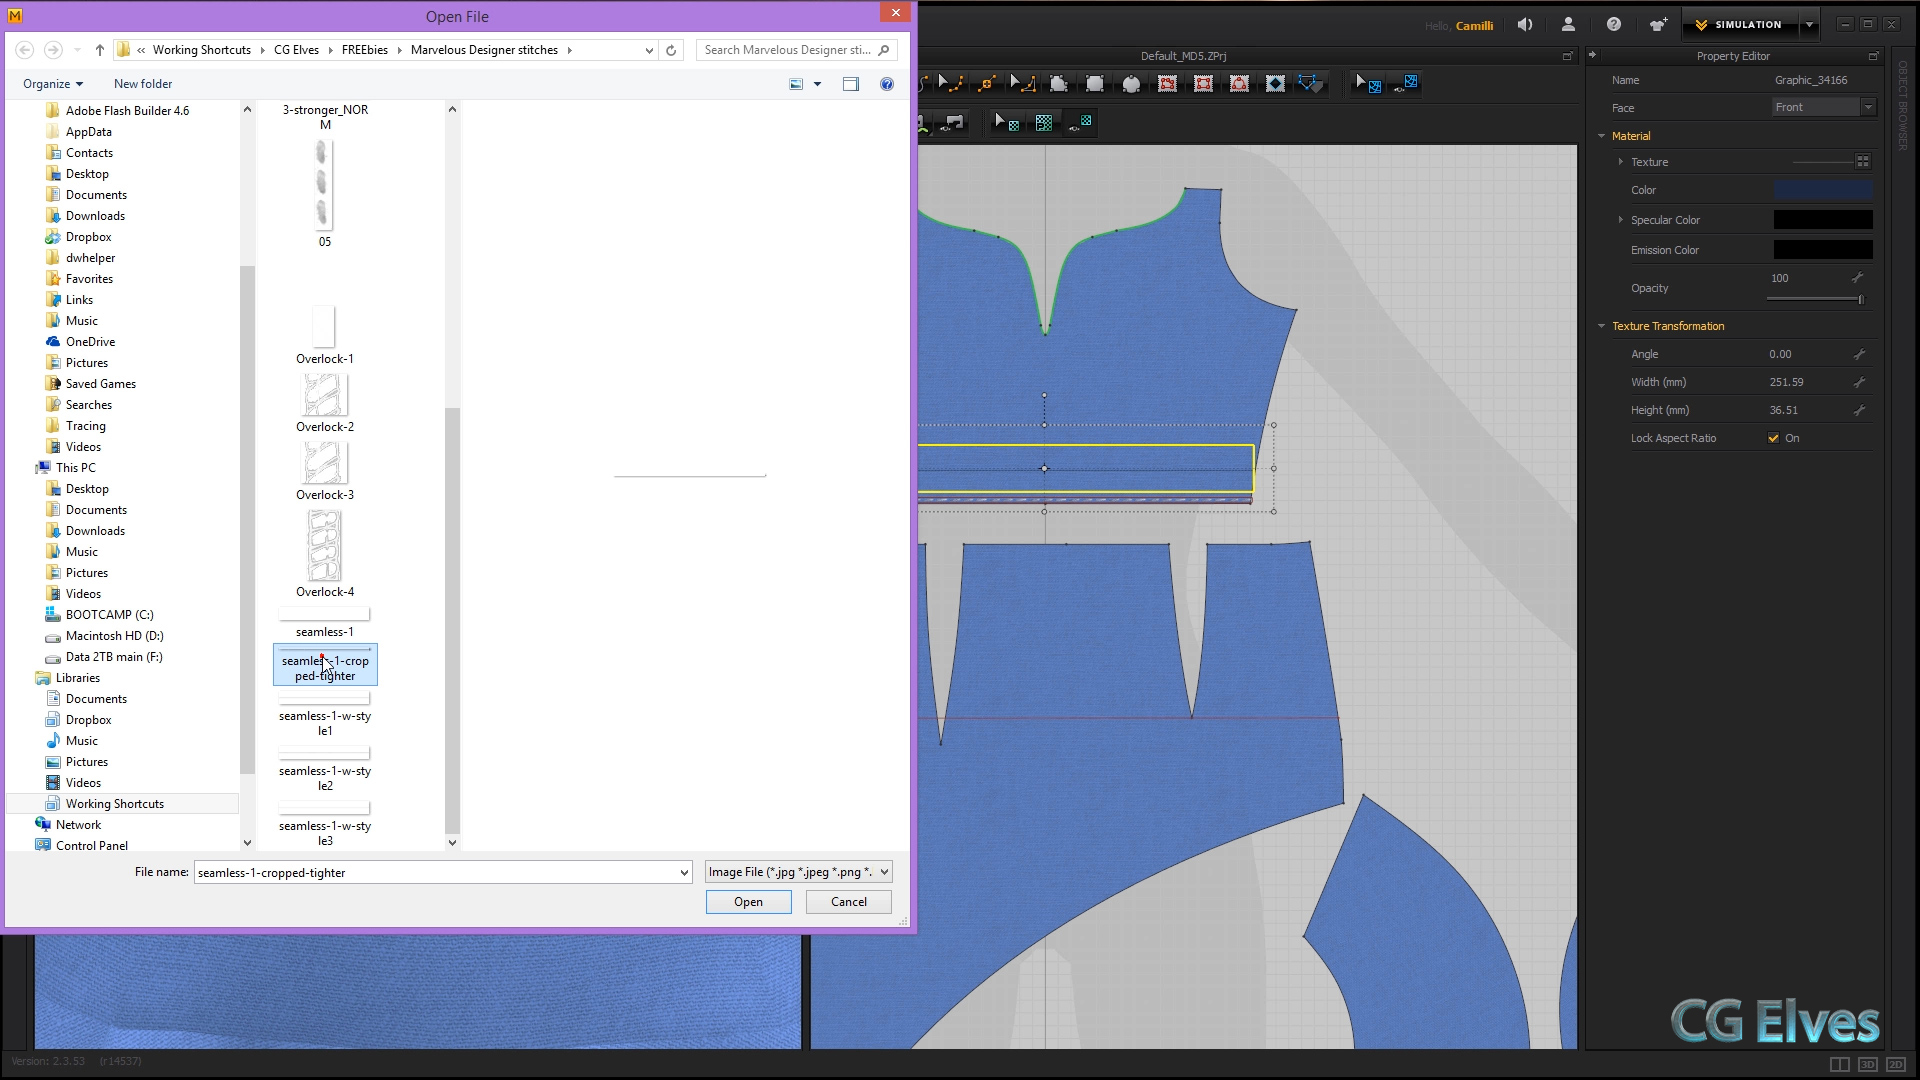This screenshot has width=1920, height=1080.
Task: Enable the texture transformation angle lock
Action: (1859, 353)
